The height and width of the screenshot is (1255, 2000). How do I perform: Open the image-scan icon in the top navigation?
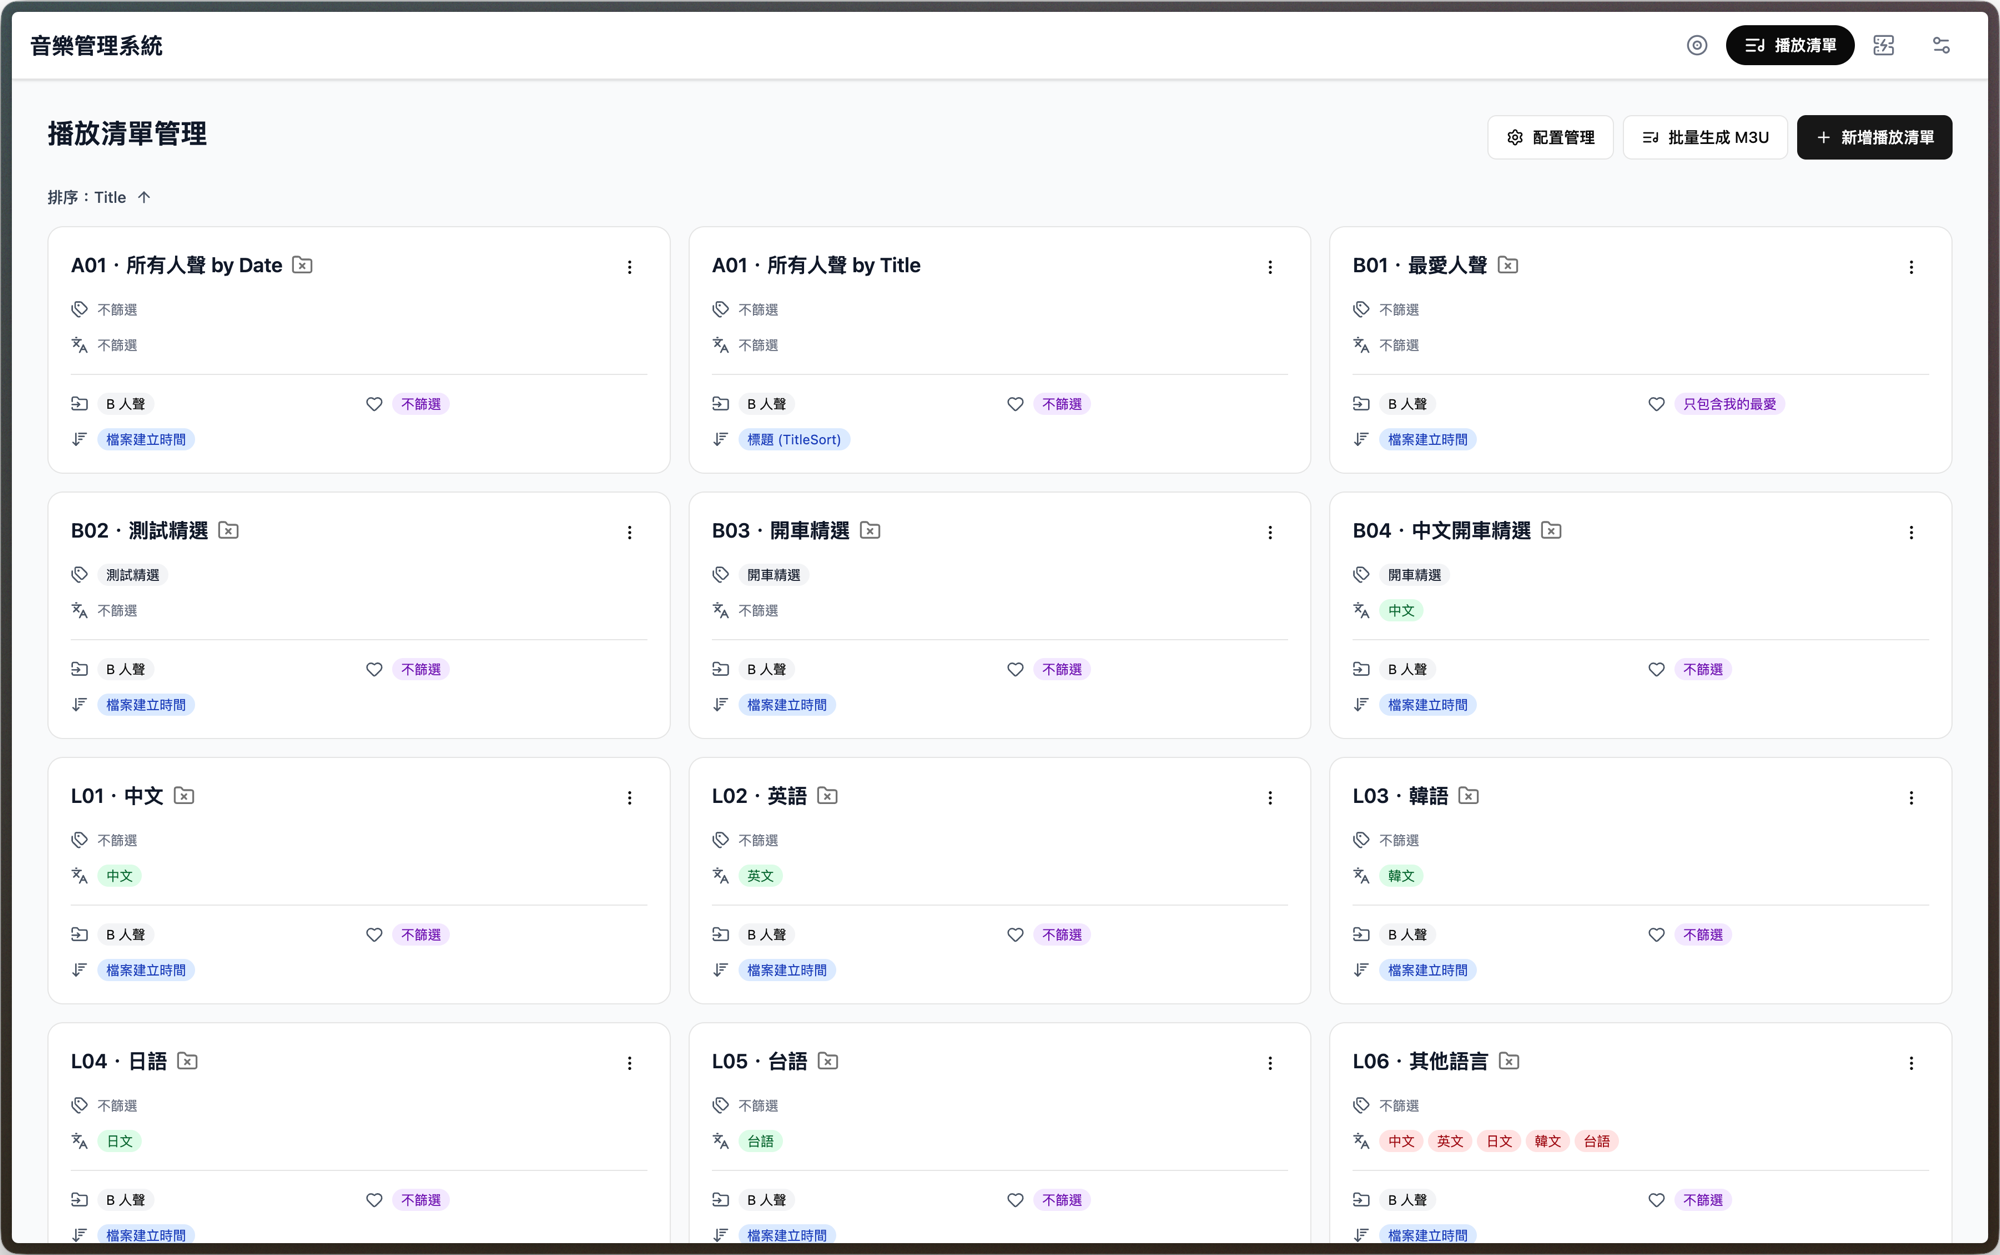[1883, 45]
